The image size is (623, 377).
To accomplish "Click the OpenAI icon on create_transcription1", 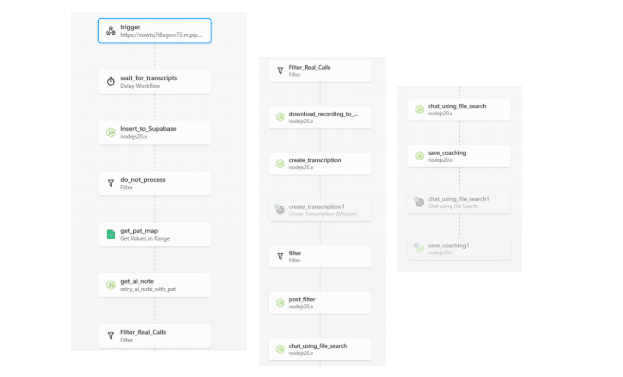I will [280, 210].
